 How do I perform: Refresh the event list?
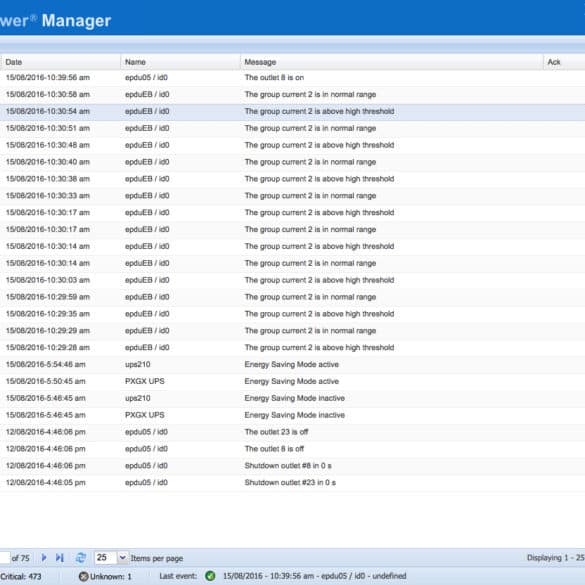pyautogui.click(x=81, y=558)
